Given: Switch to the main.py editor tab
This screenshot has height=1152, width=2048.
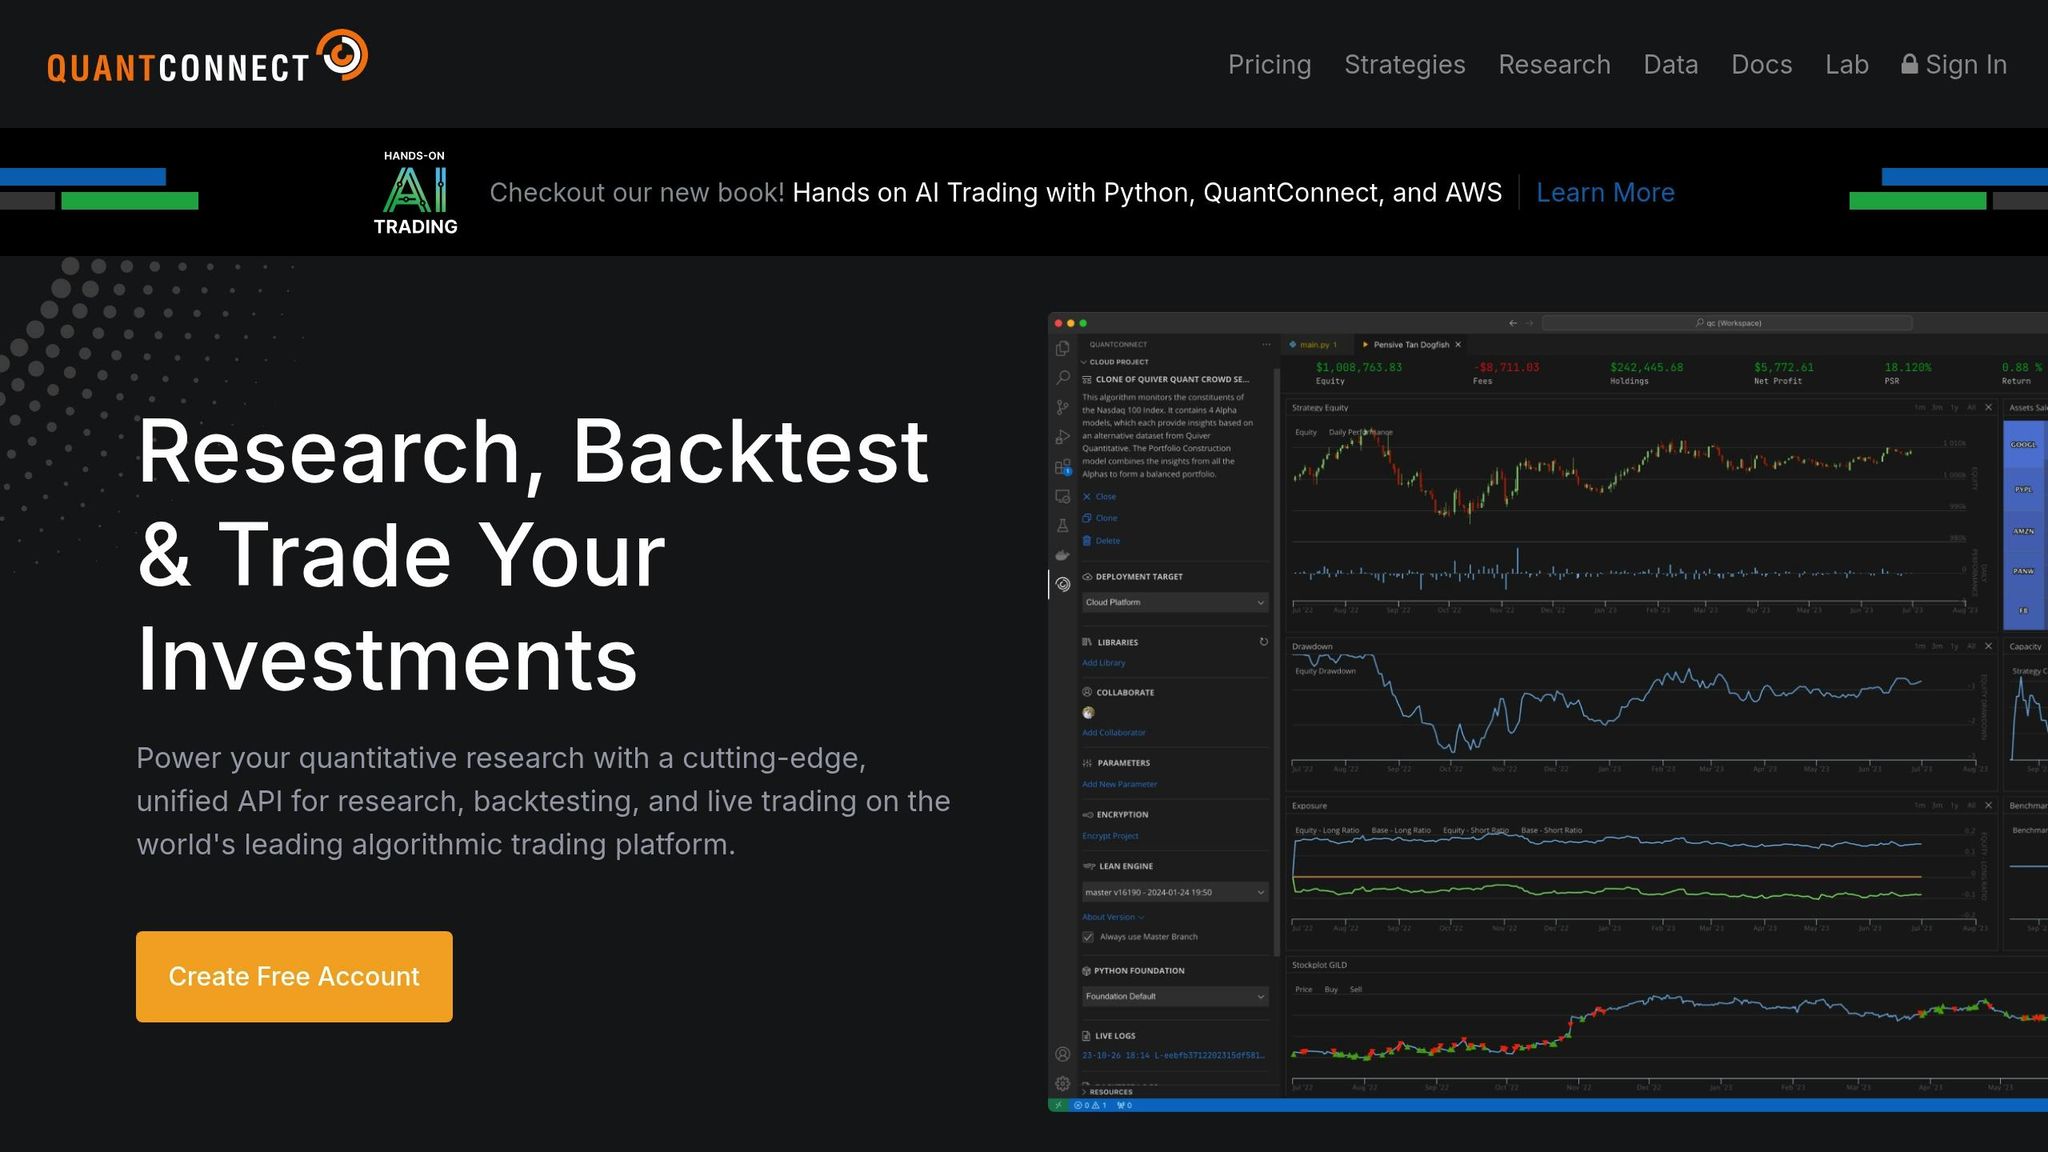Looking at the screenshot, I should tap(1314, 344).
